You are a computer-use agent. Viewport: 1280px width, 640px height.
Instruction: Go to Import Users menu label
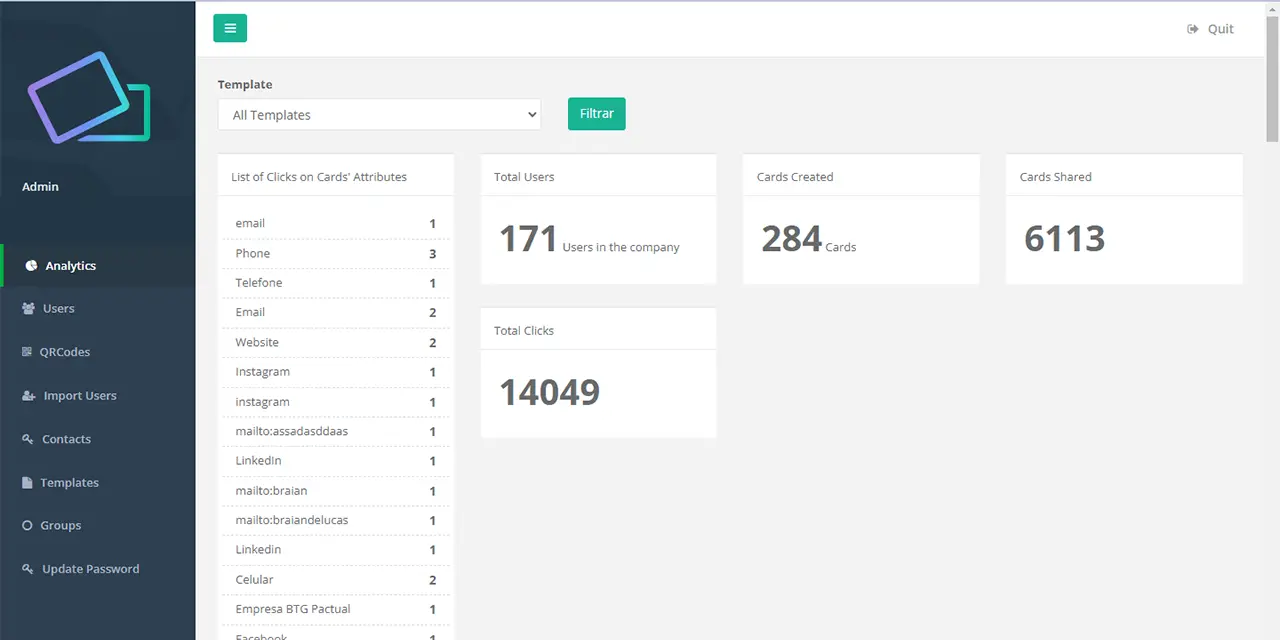pos(80,396)
